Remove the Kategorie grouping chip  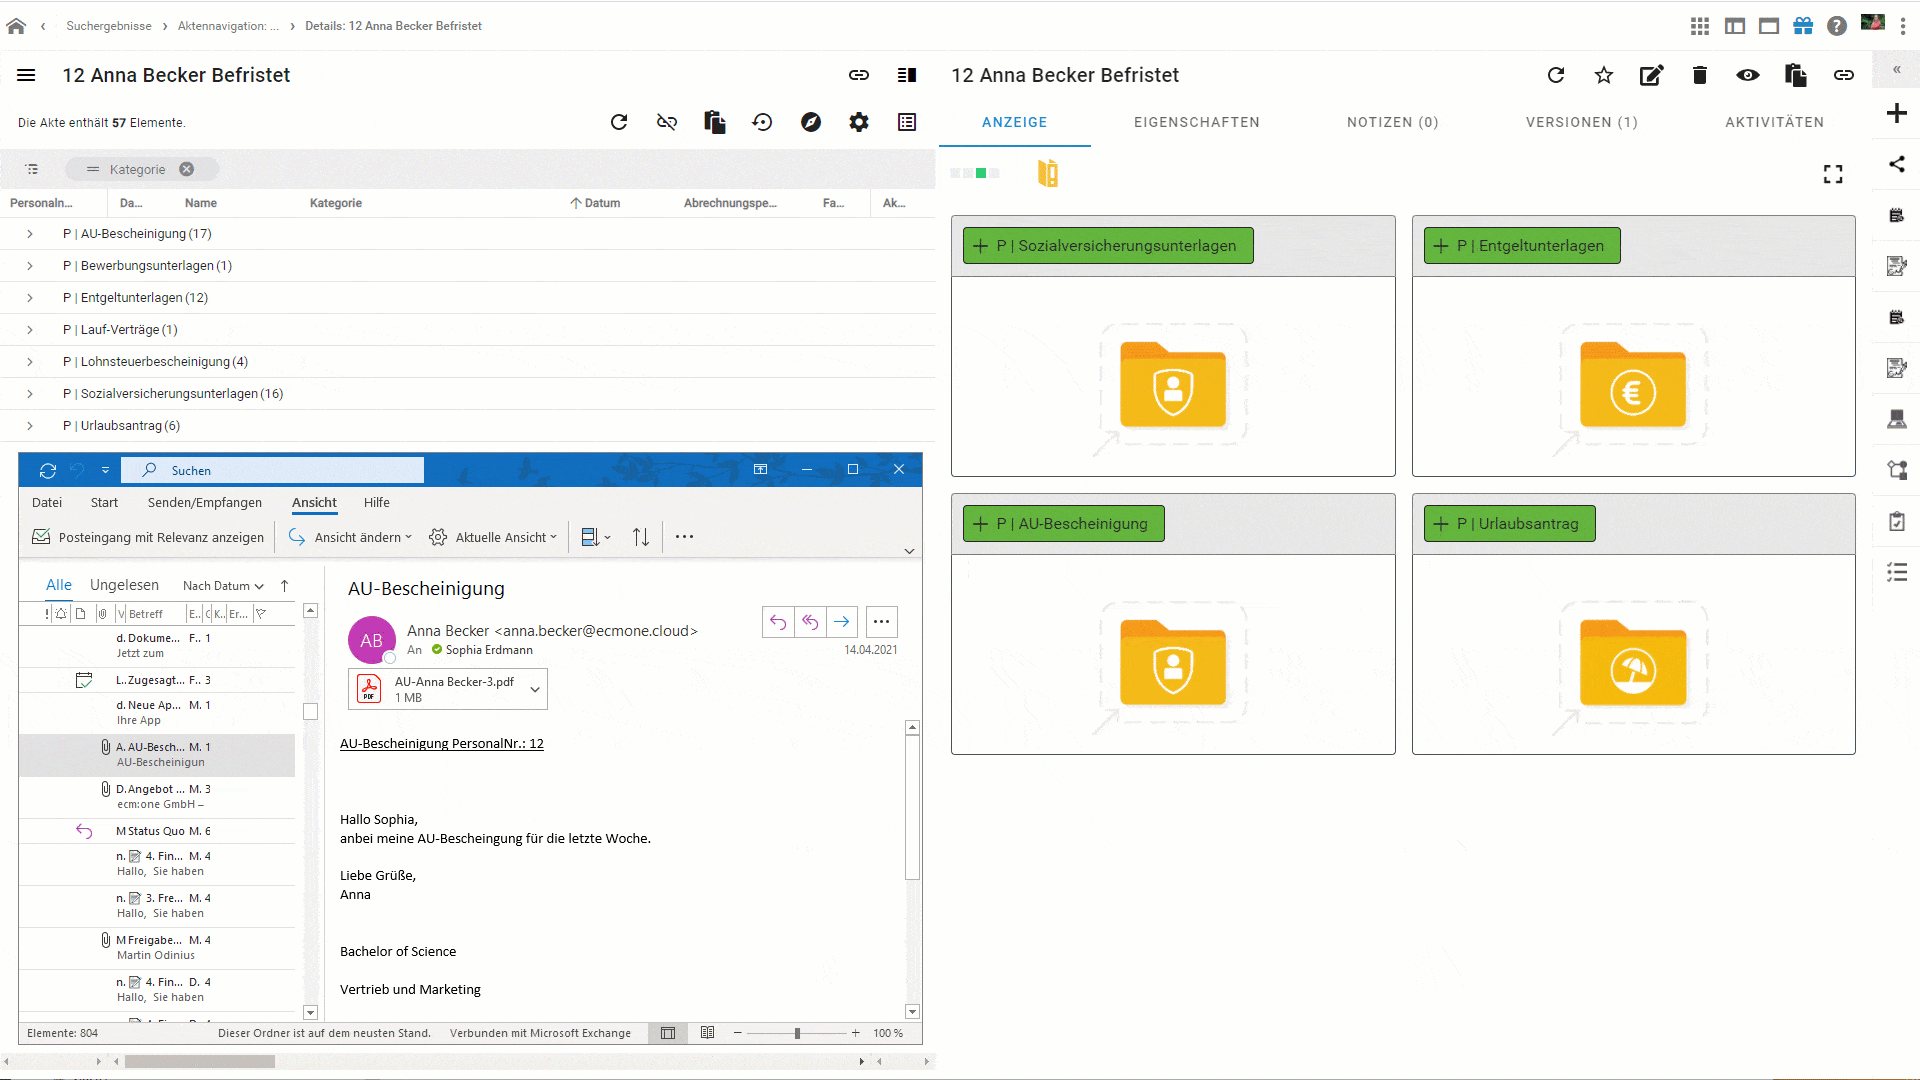(x=187, y=169)
